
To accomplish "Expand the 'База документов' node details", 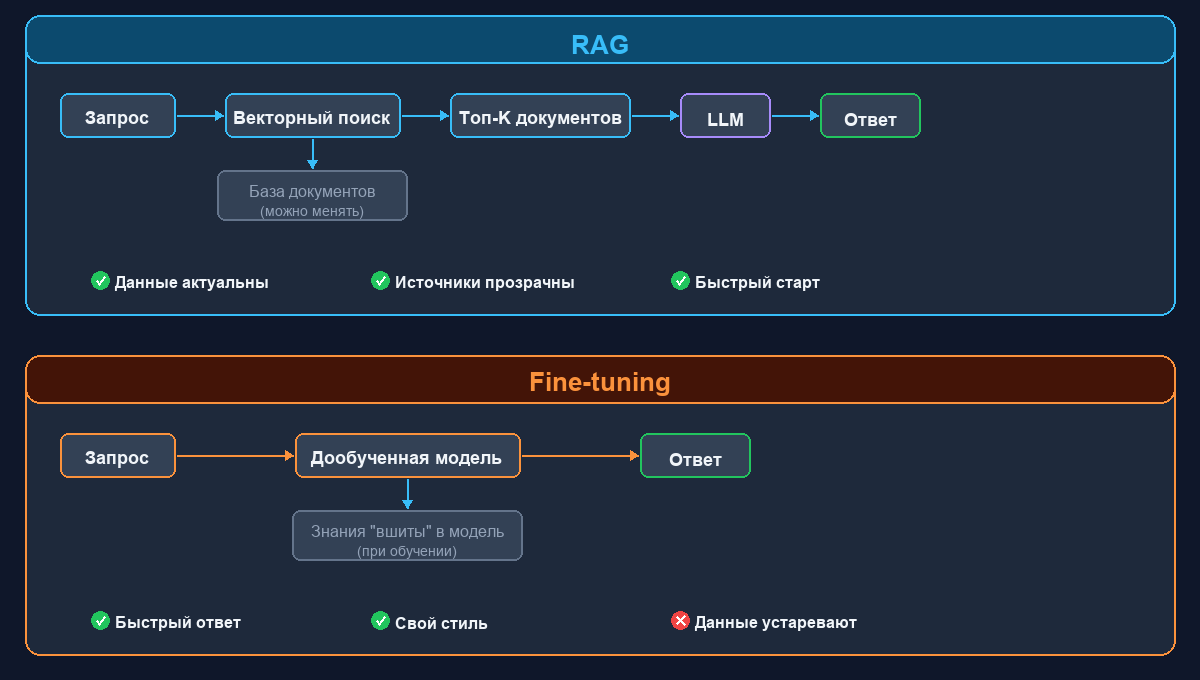I will click(x=312, y=195).
